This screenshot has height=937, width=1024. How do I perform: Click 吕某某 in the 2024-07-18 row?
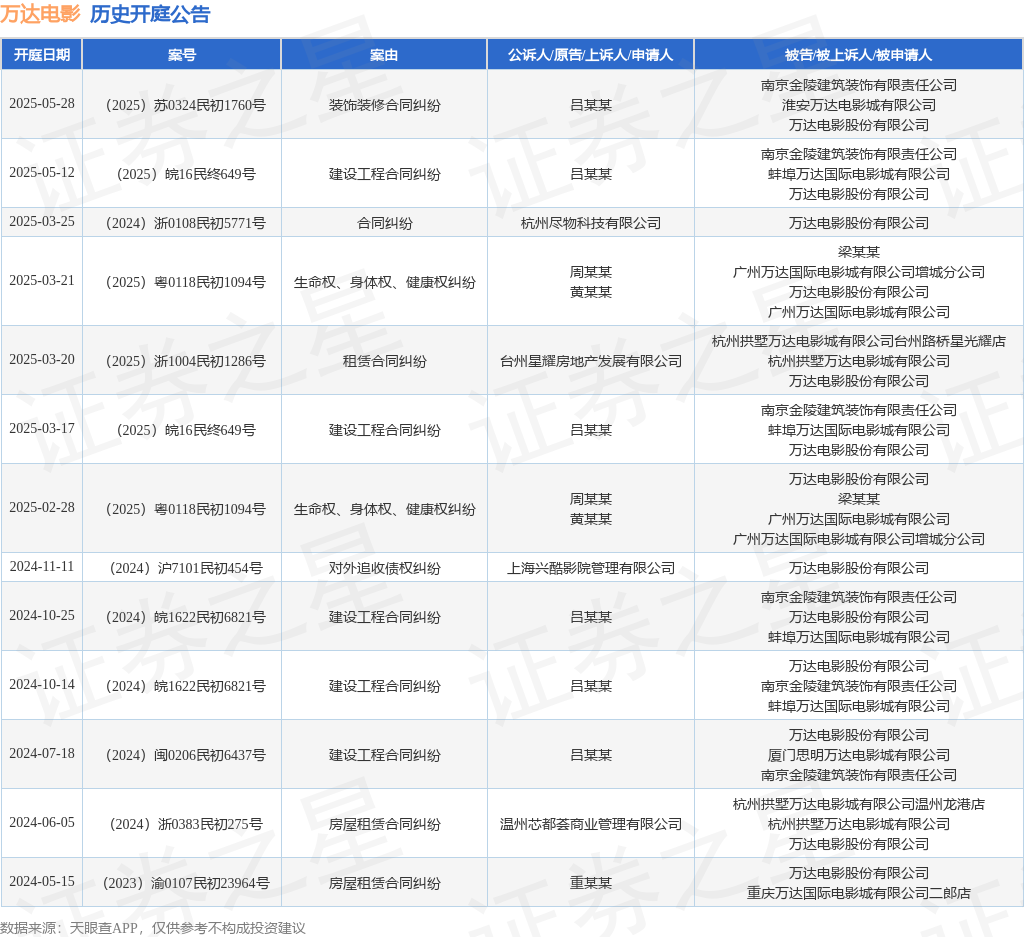click(590, 755)
